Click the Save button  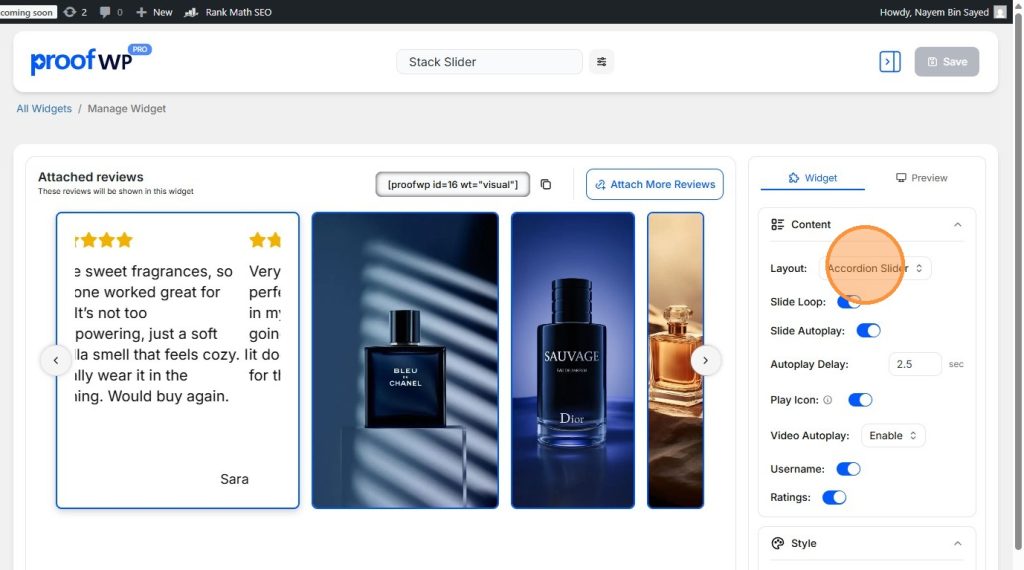(946, 61)
